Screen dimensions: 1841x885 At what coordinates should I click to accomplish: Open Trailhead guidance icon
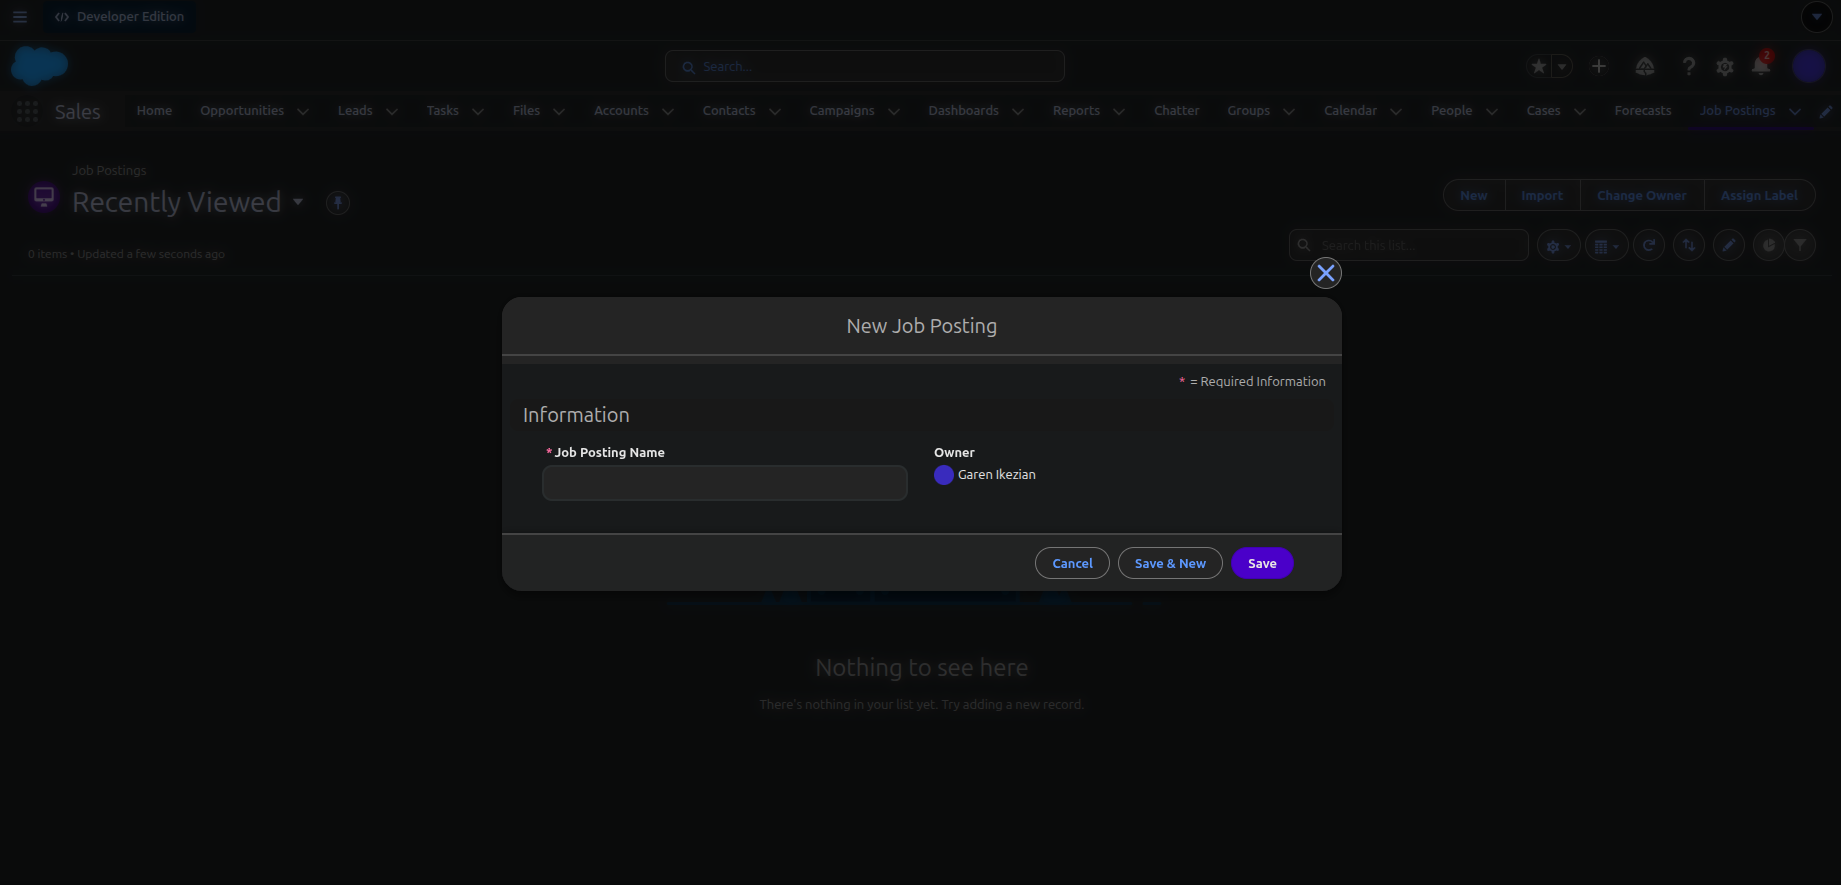click(x=1644, y=67)
